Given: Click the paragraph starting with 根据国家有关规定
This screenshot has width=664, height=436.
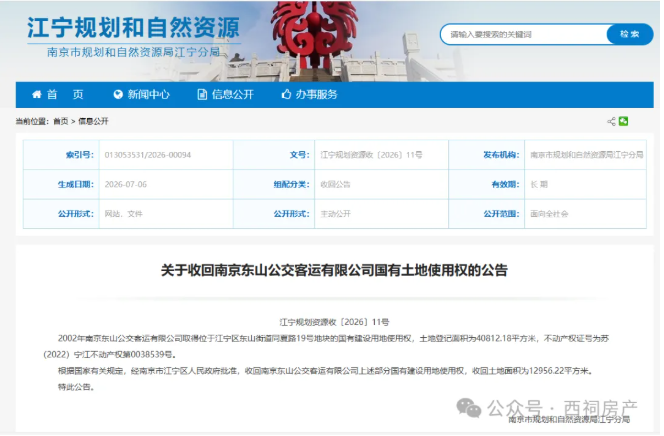Looking at the screenshot, I should point(325,371).
